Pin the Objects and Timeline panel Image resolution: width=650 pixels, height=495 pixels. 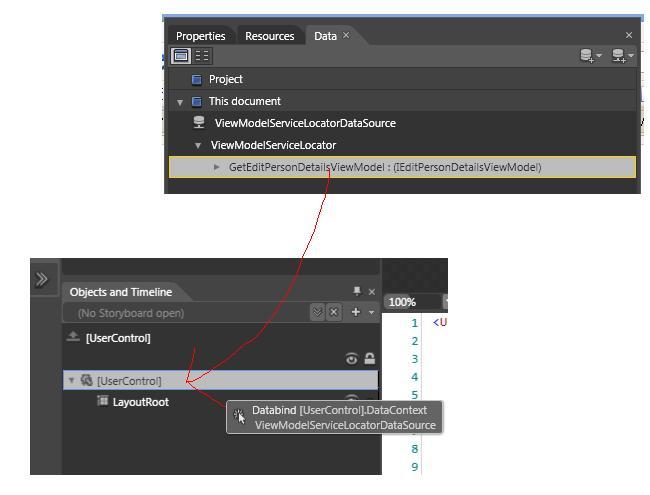click(357, 292)
